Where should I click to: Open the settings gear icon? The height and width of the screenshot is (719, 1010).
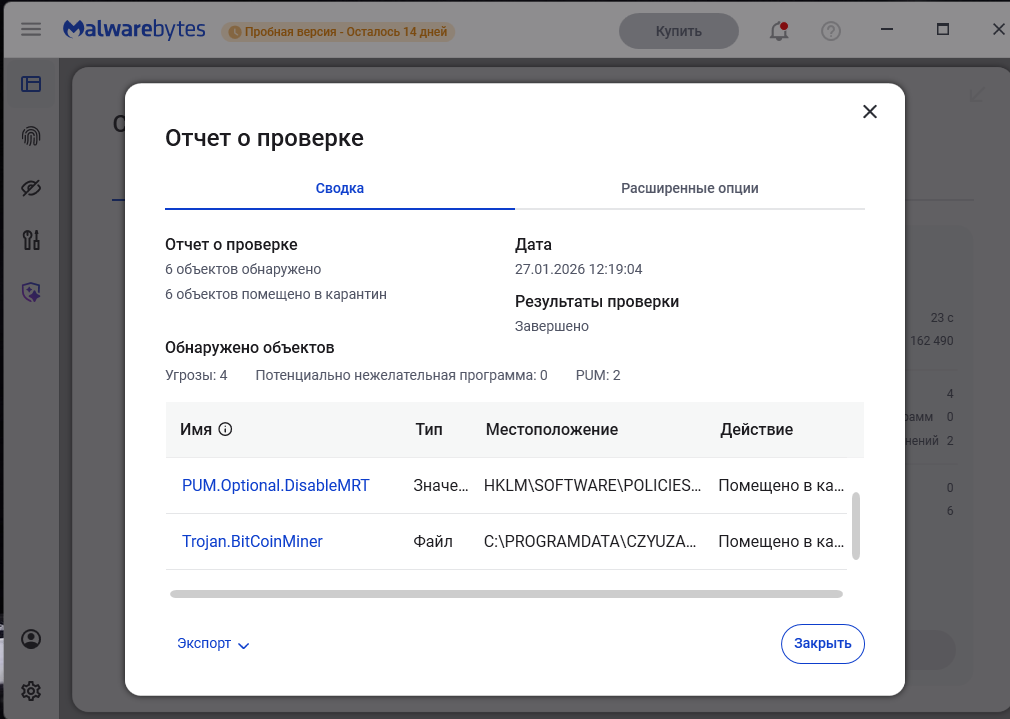[x=31, y=691]
